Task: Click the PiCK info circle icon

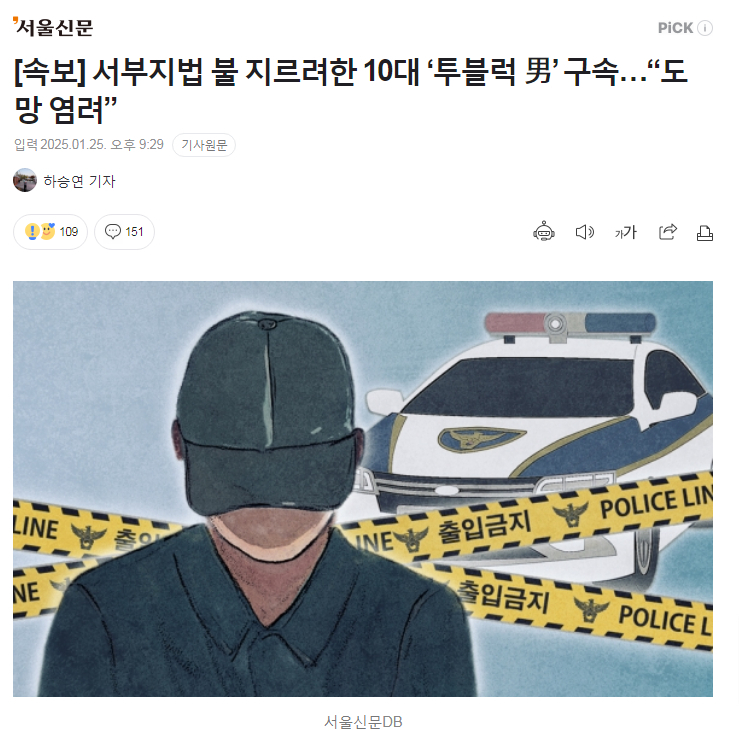Action: tap(705, 28)
